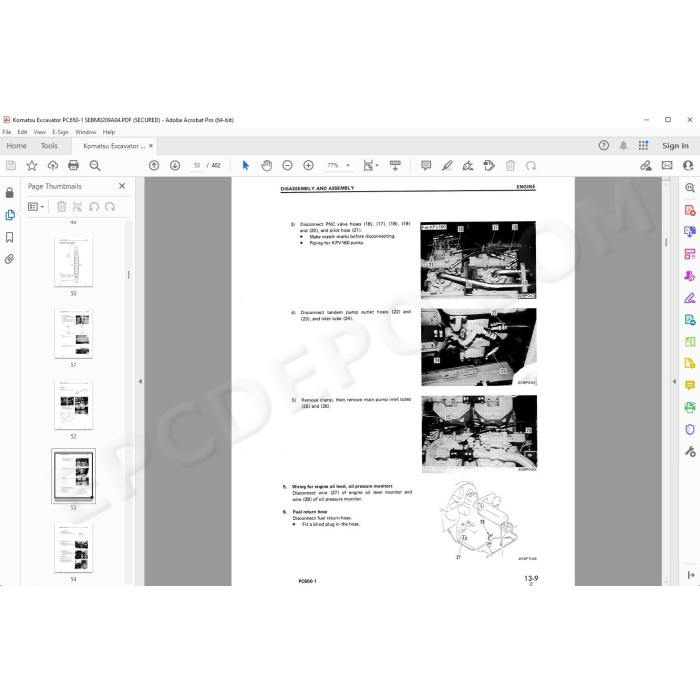Open the View menu

[40, 132]
